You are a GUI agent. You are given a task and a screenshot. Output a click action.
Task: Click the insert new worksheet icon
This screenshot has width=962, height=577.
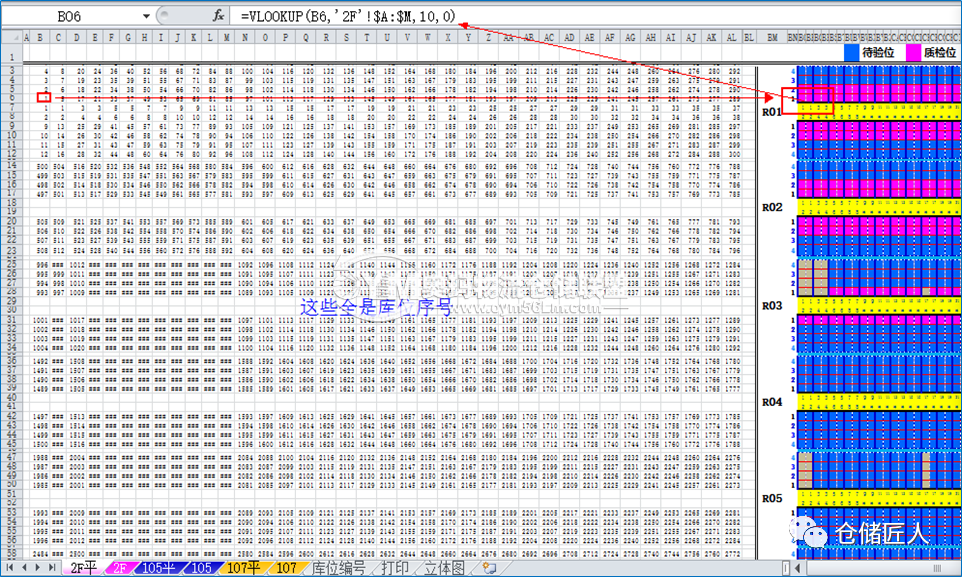coord(488,568)
